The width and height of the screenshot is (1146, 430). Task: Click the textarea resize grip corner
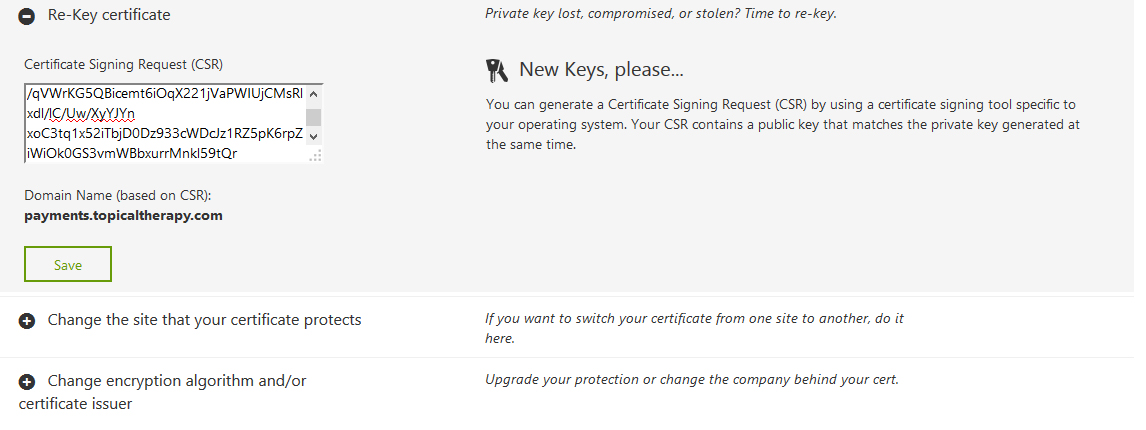(315, 156)
